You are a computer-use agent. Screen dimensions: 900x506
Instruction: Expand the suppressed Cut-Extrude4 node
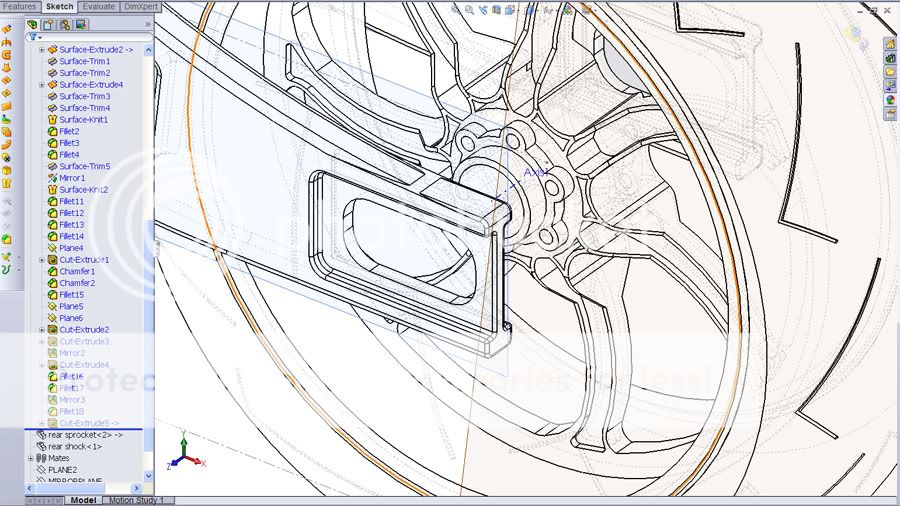42,365
